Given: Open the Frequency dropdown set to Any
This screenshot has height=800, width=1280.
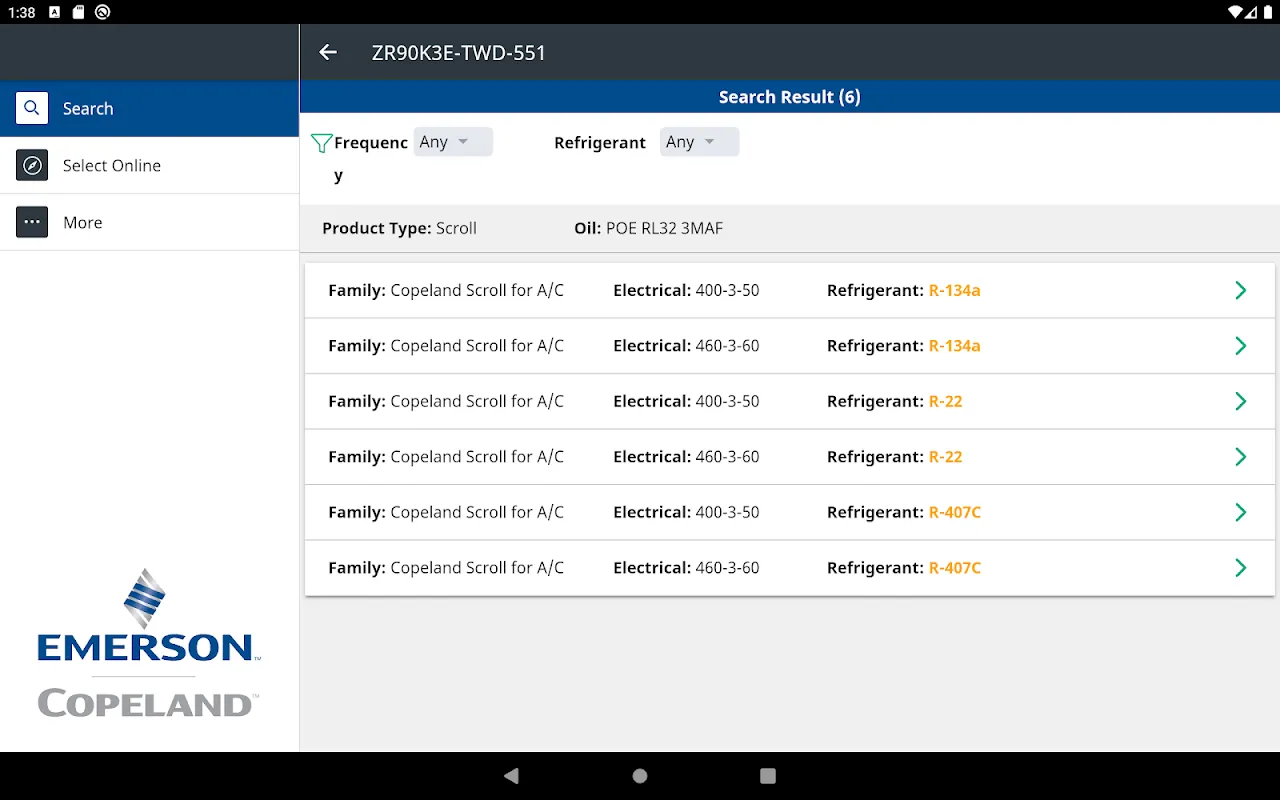Looking at the screenshot, I should point(453,142).
